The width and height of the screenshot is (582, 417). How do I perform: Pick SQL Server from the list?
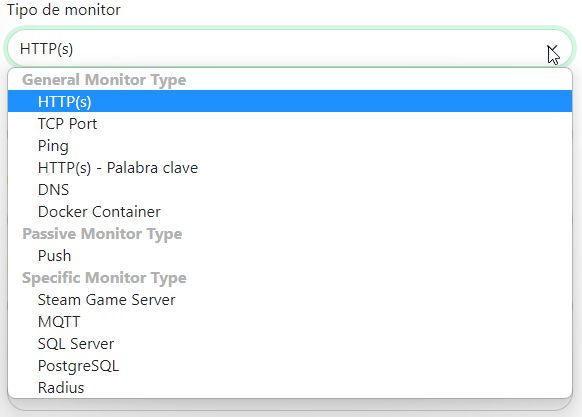[290, 343]
